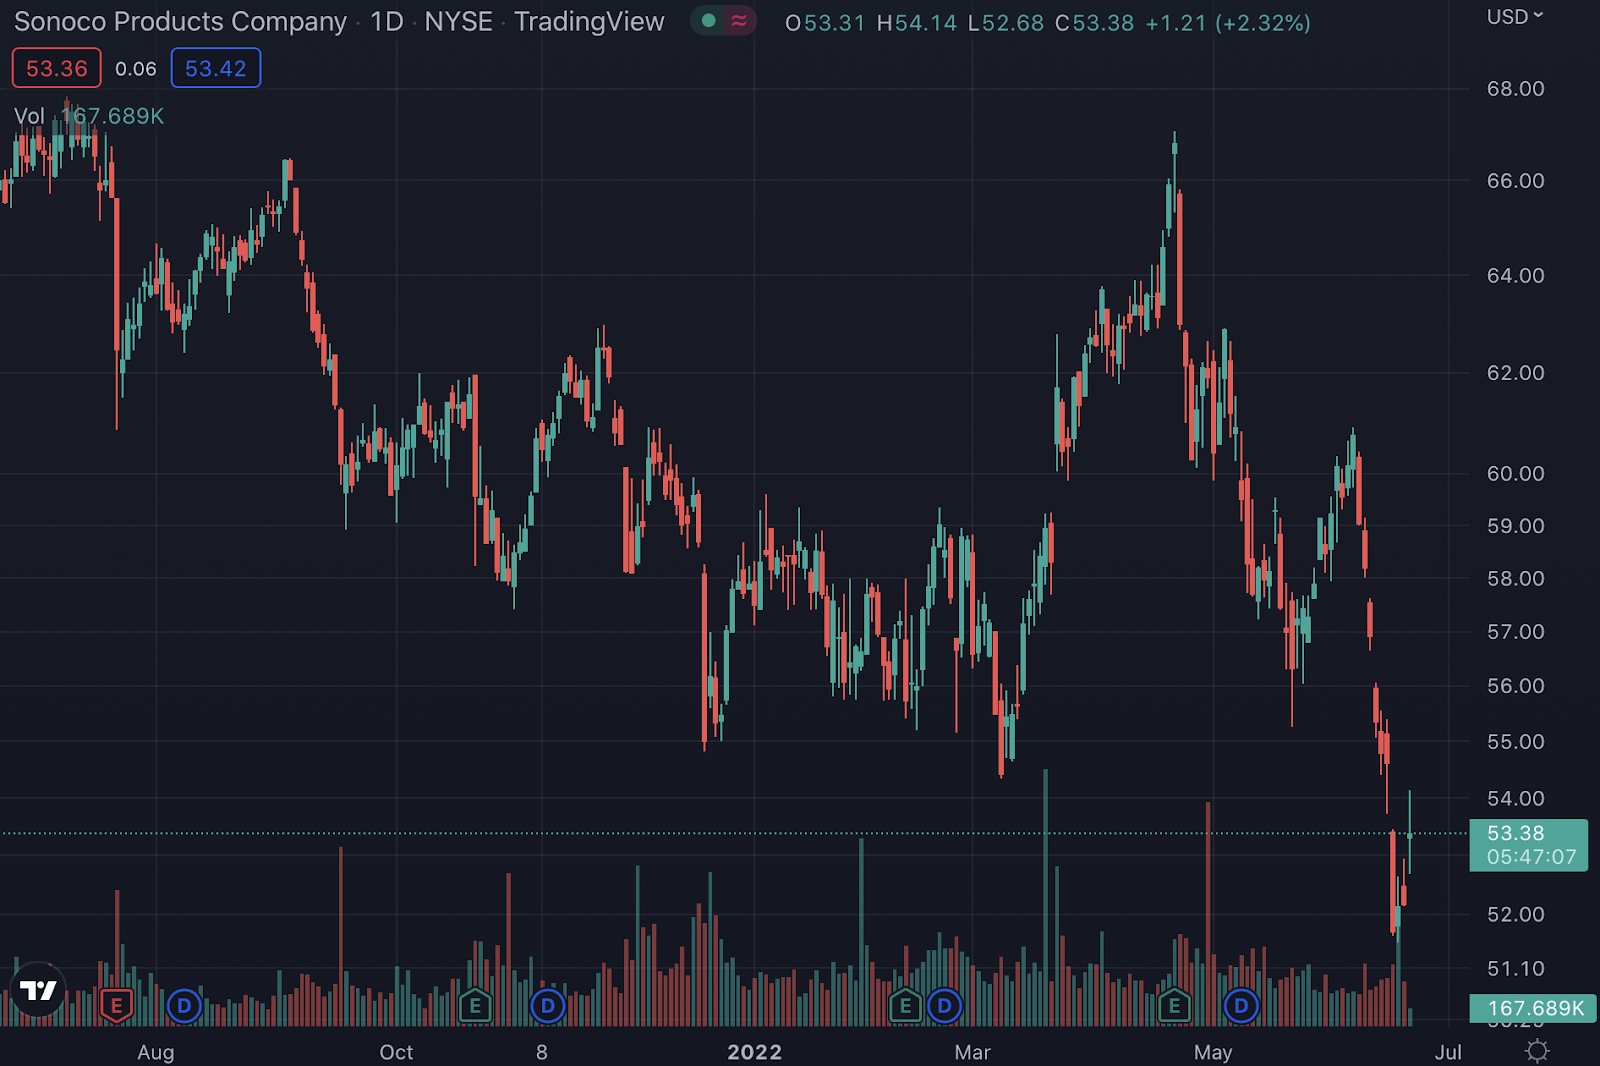This screenshot has width=1600, height=1066.
Task: Click the 57.00 price axis label
Action: click(x=1516, y=632)
